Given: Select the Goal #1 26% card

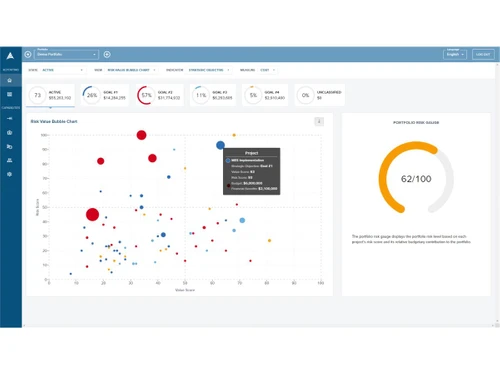Looking at the screenshot, I should 105,95.
